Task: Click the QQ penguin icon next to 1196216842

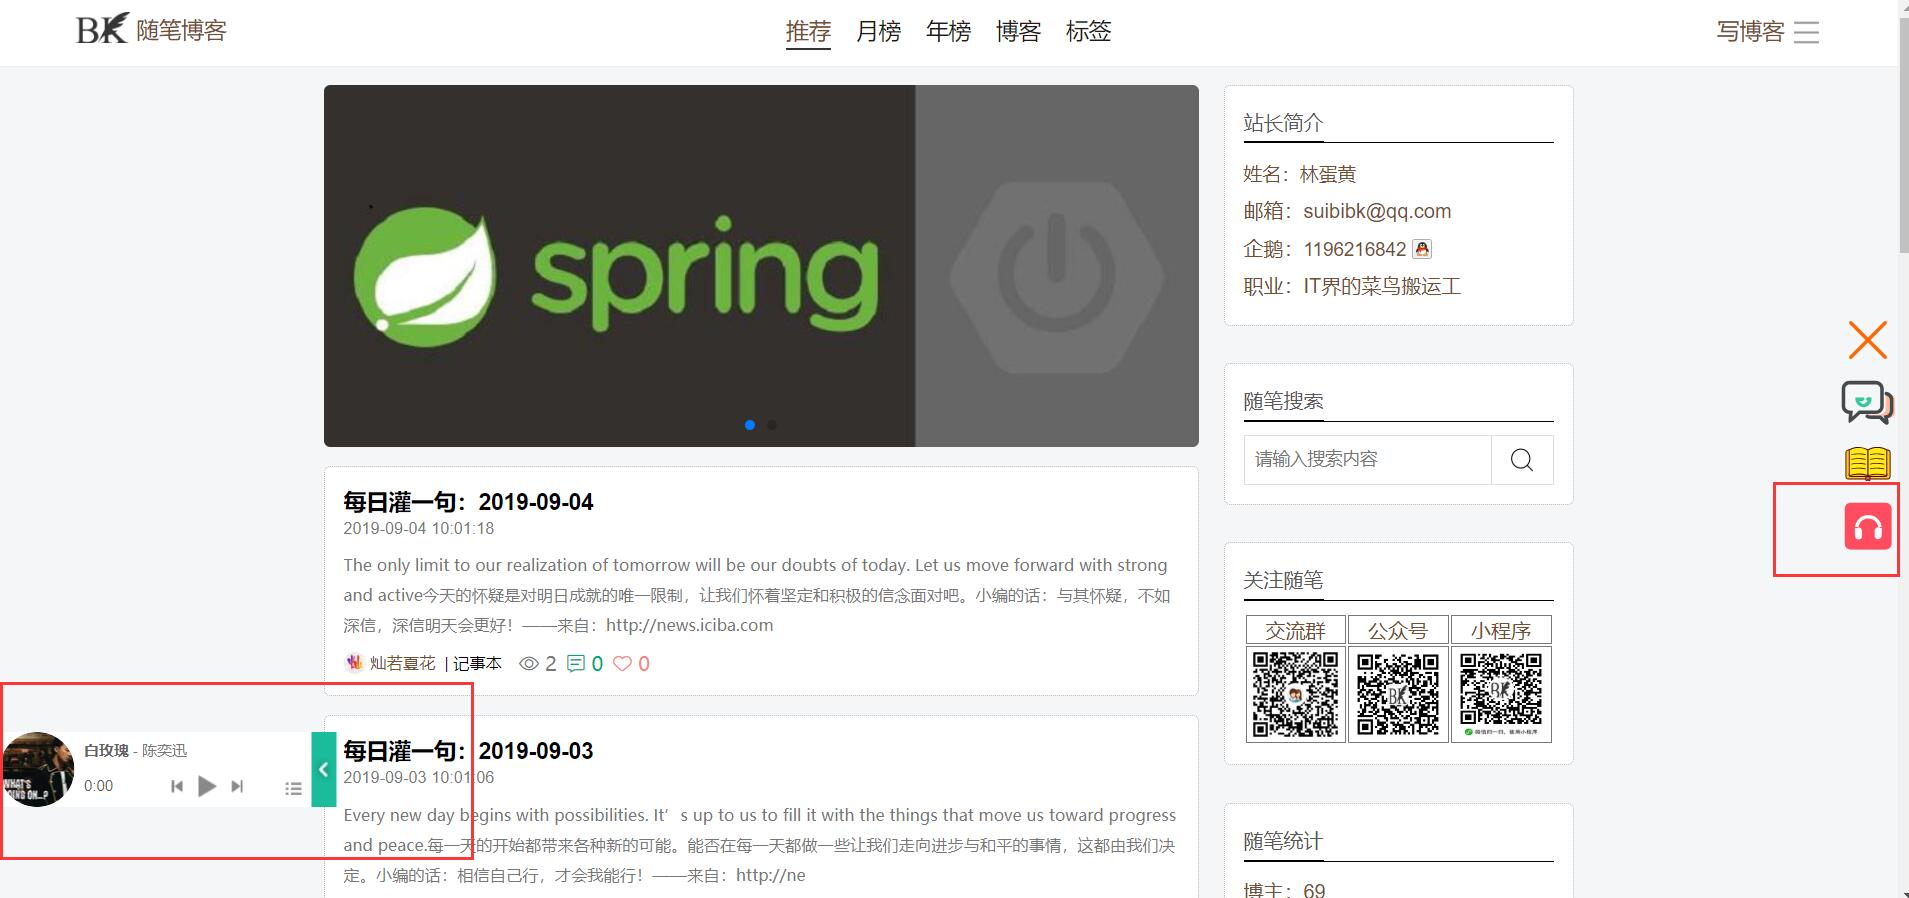Action: click(x=1422, y=249)
